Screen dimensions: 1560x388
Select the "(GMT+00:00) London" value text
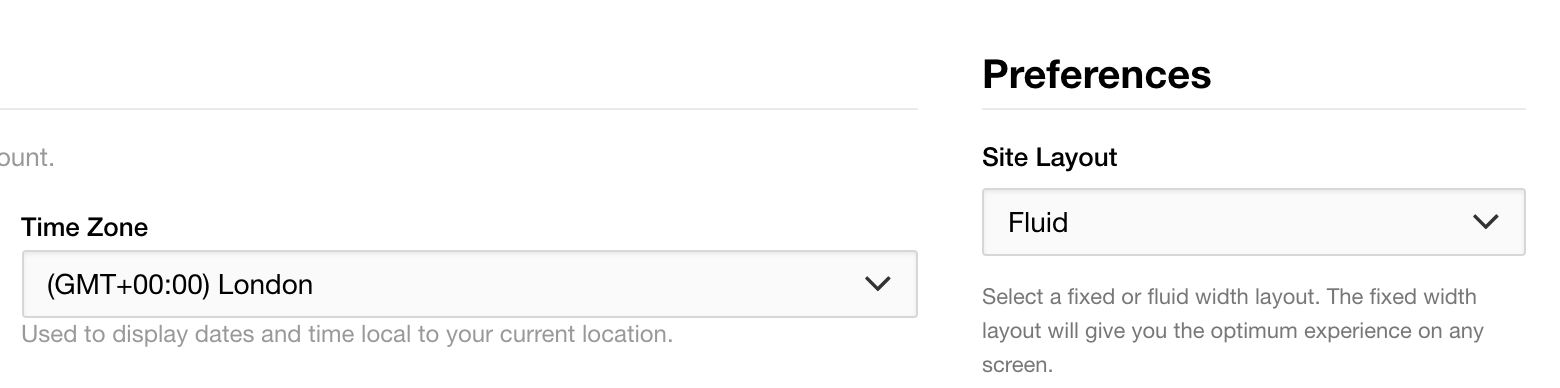pos(180,285)
